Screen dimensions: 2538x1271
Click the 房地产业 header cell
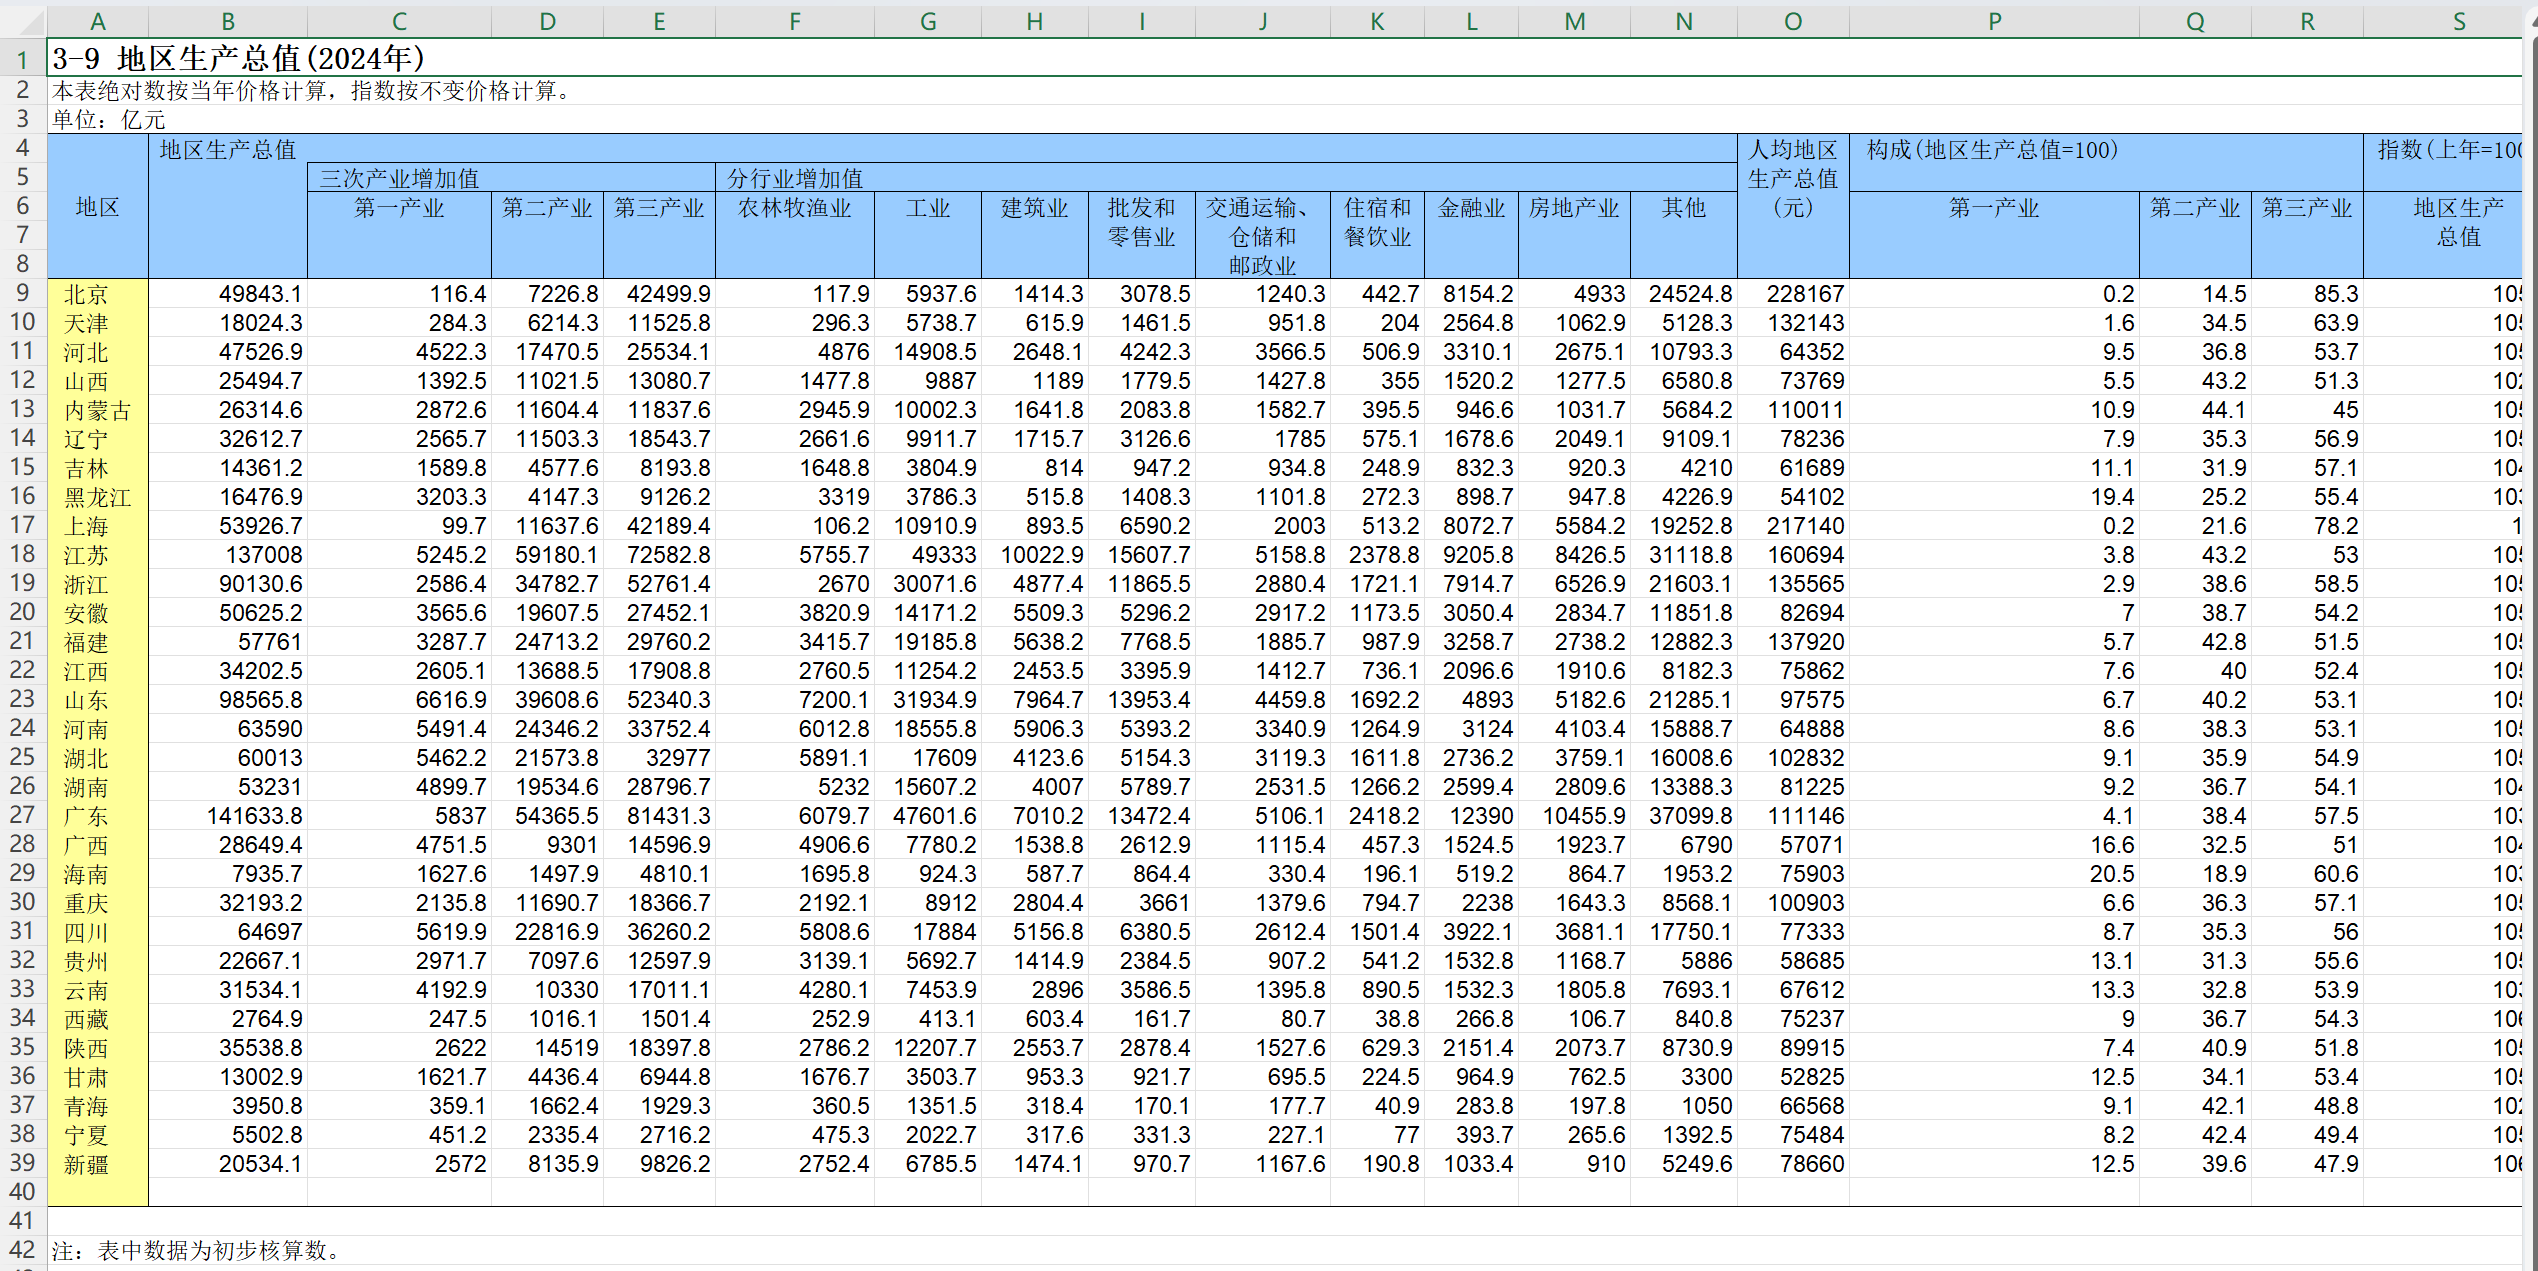(1573, 208)
